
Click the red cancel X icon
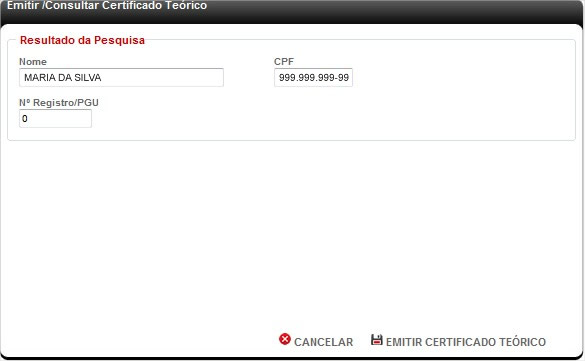[285, 339]
